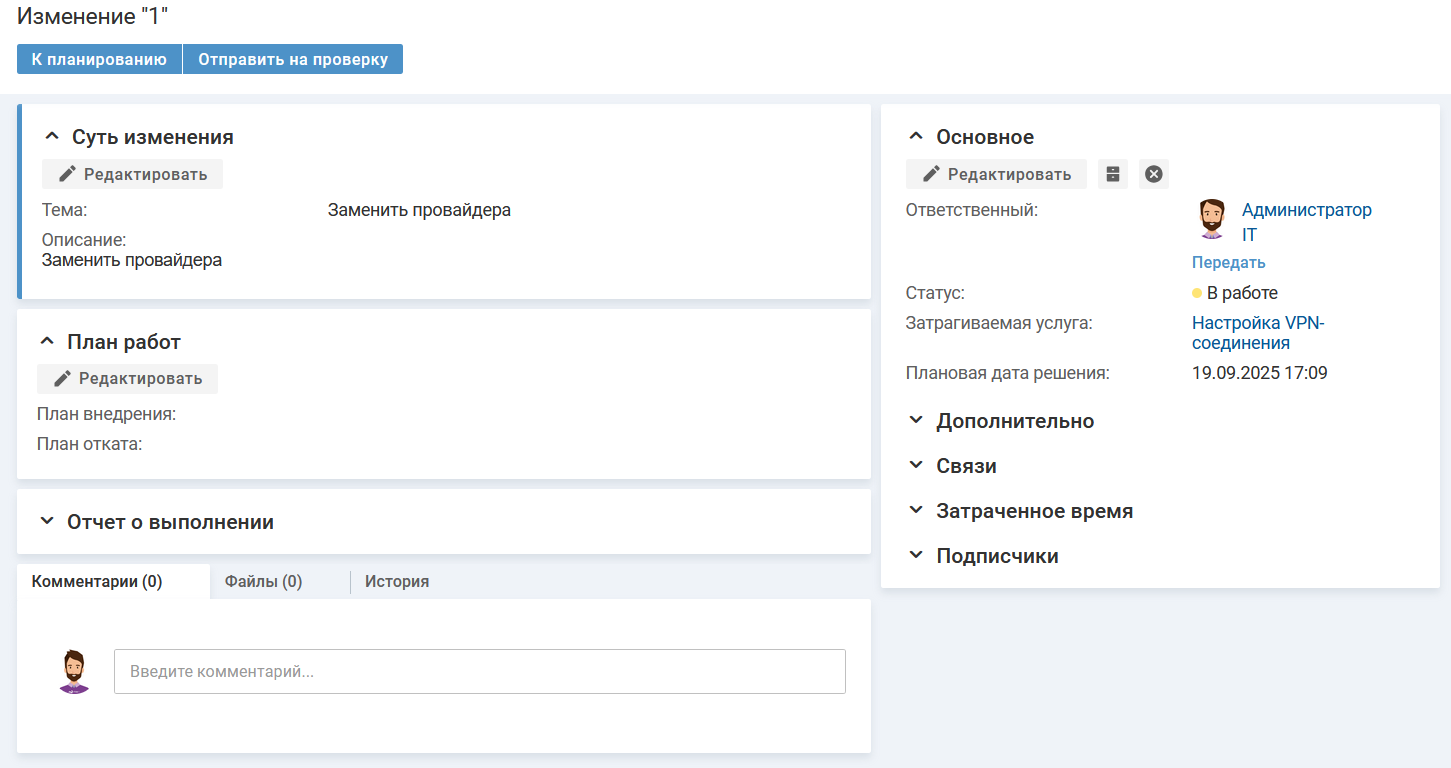
Task: Click the Администратор avatar in Ответственный
Action: [x=1212, y=219]
